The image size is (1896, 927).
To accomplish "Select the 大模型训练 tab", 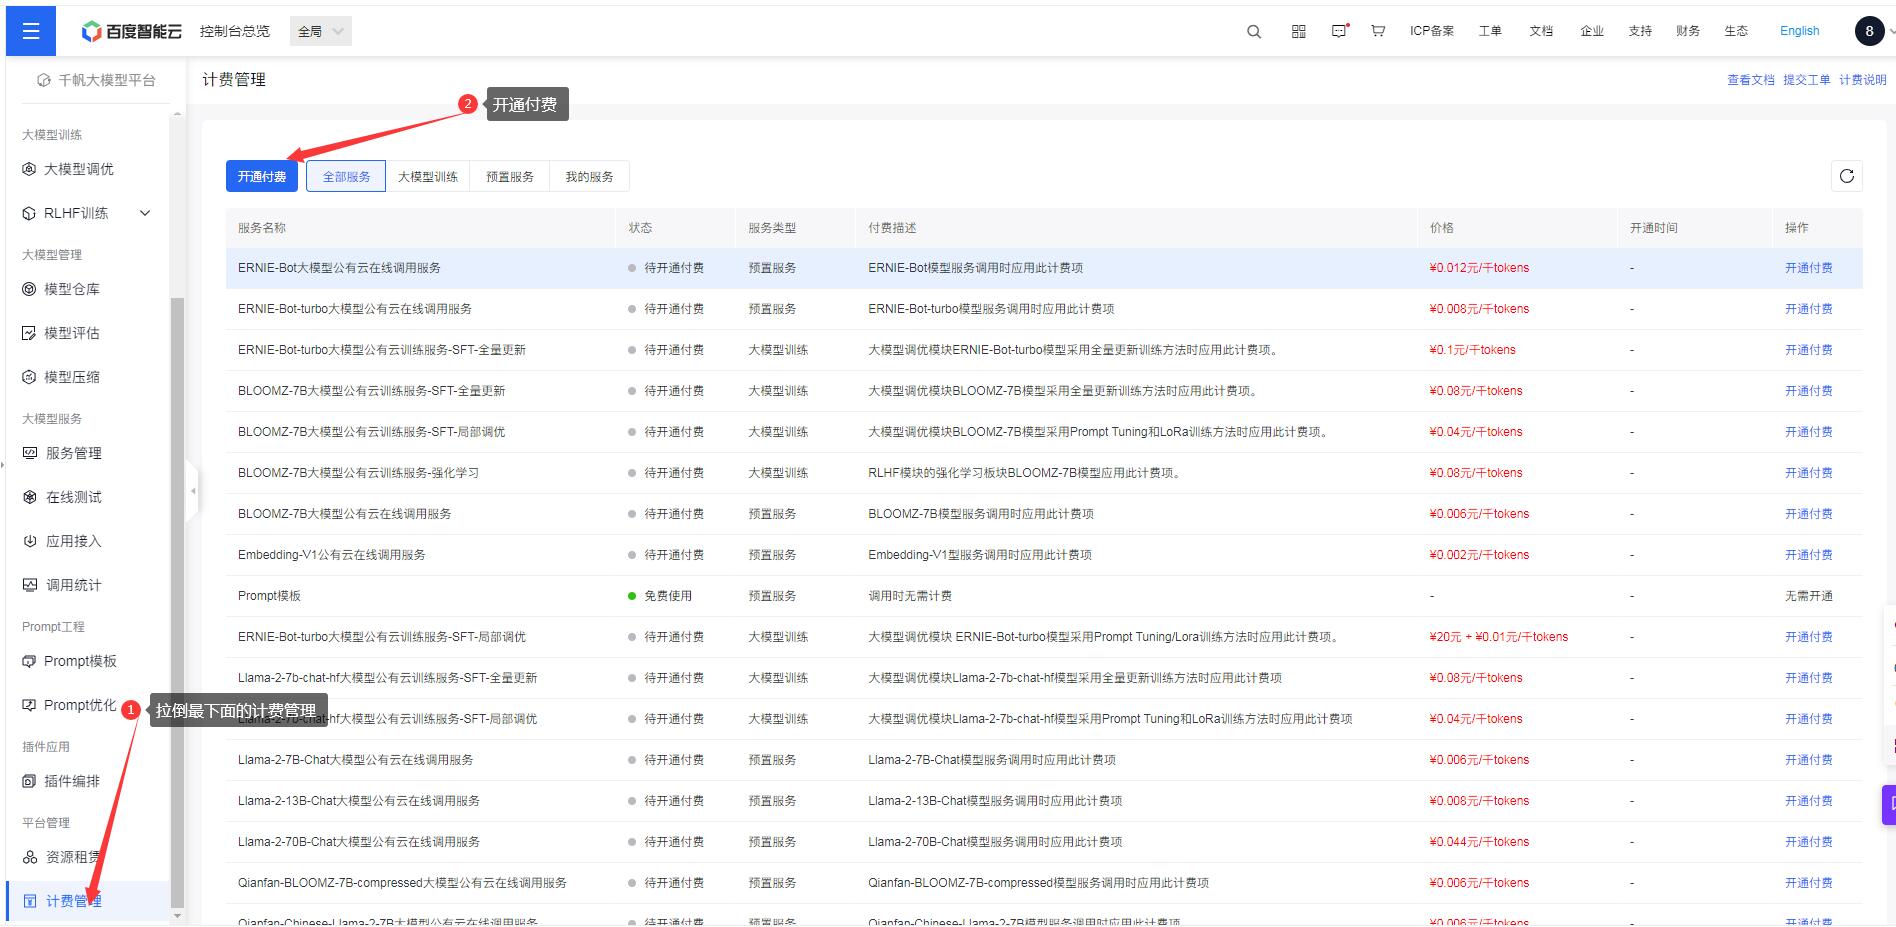I will coord(428,176).
